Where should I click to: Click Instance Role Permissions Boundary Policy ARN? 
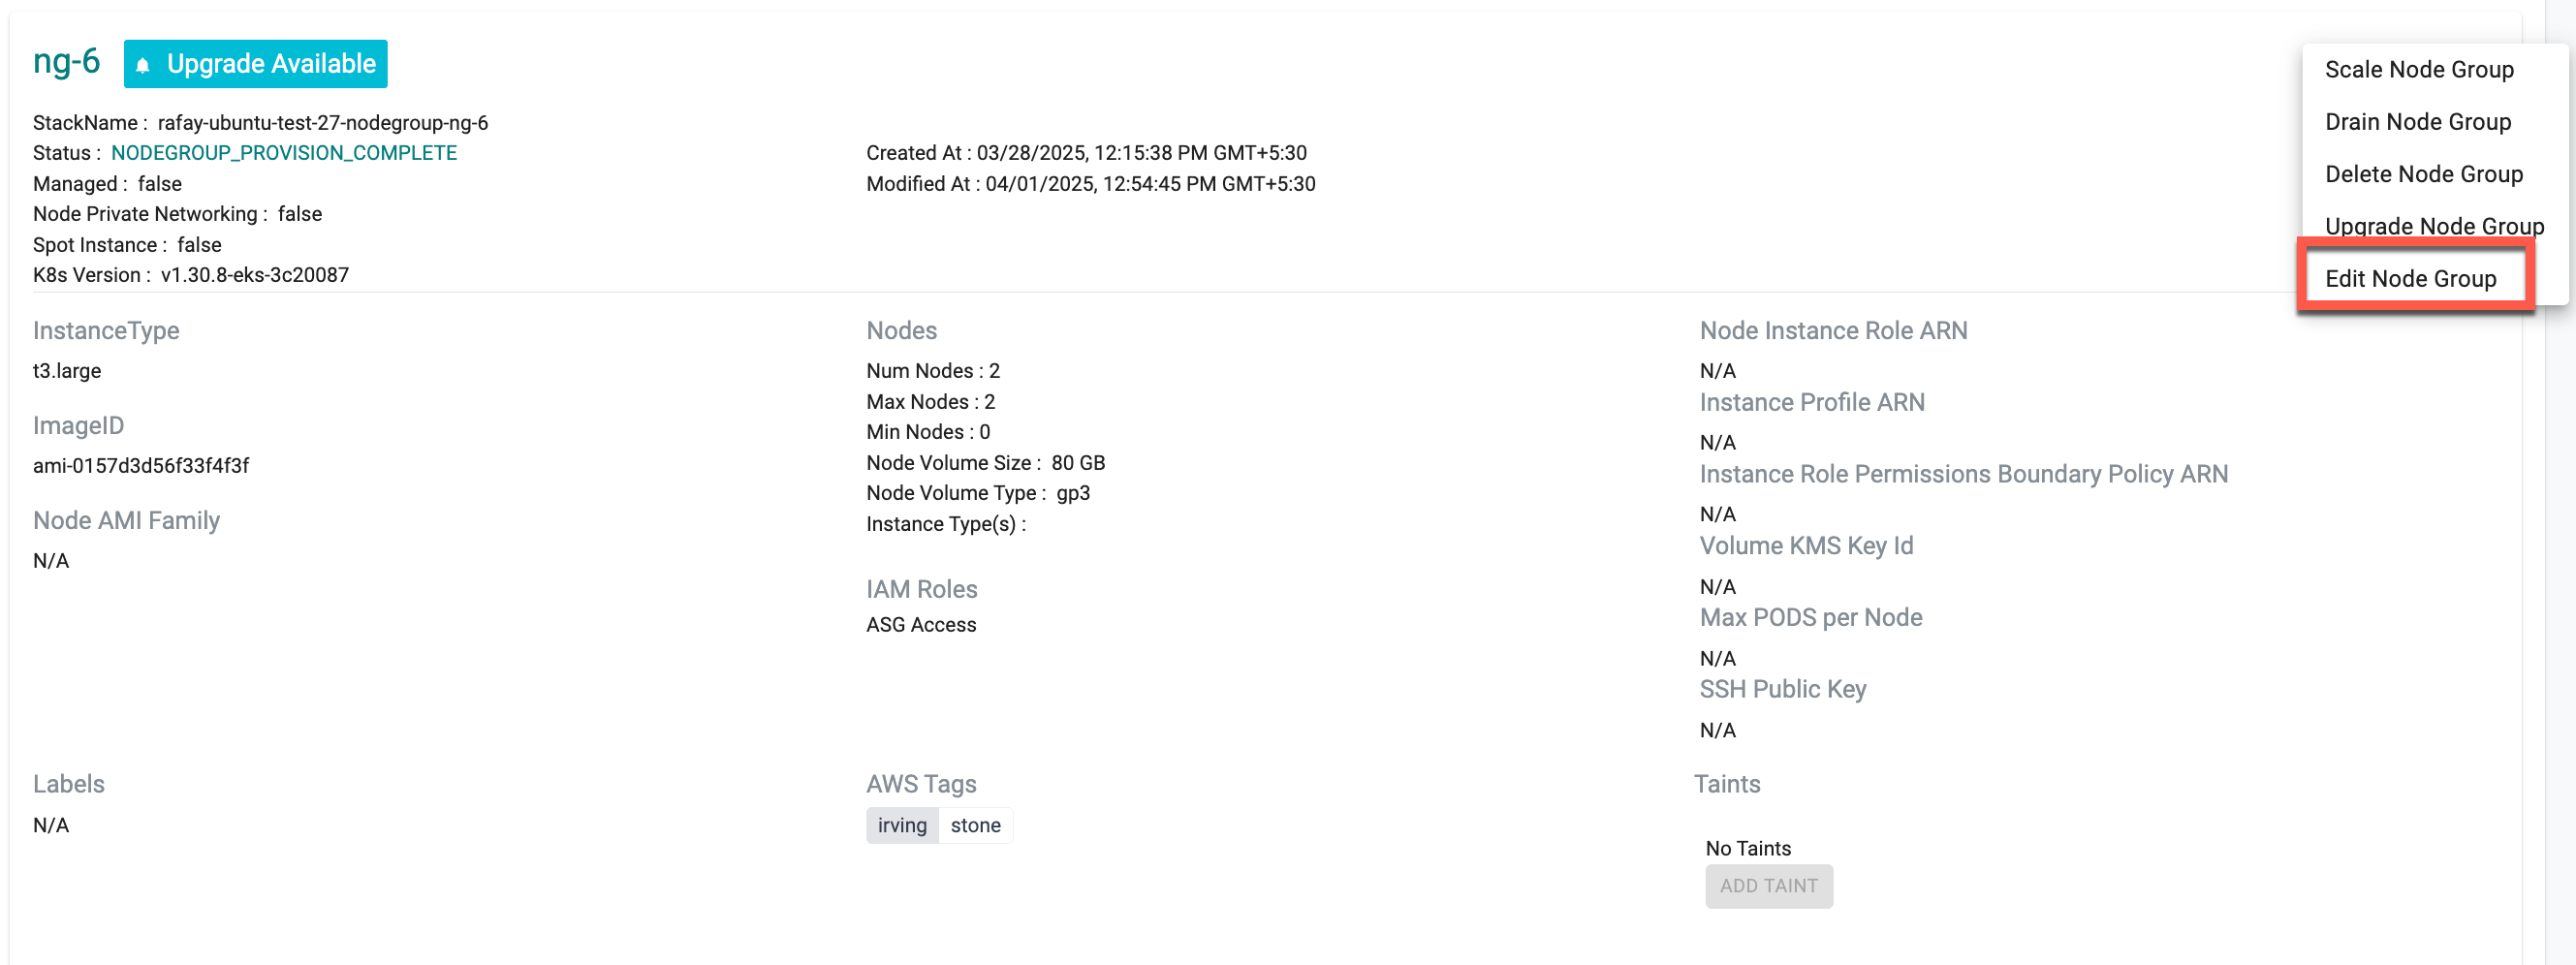pos(1964,474)
